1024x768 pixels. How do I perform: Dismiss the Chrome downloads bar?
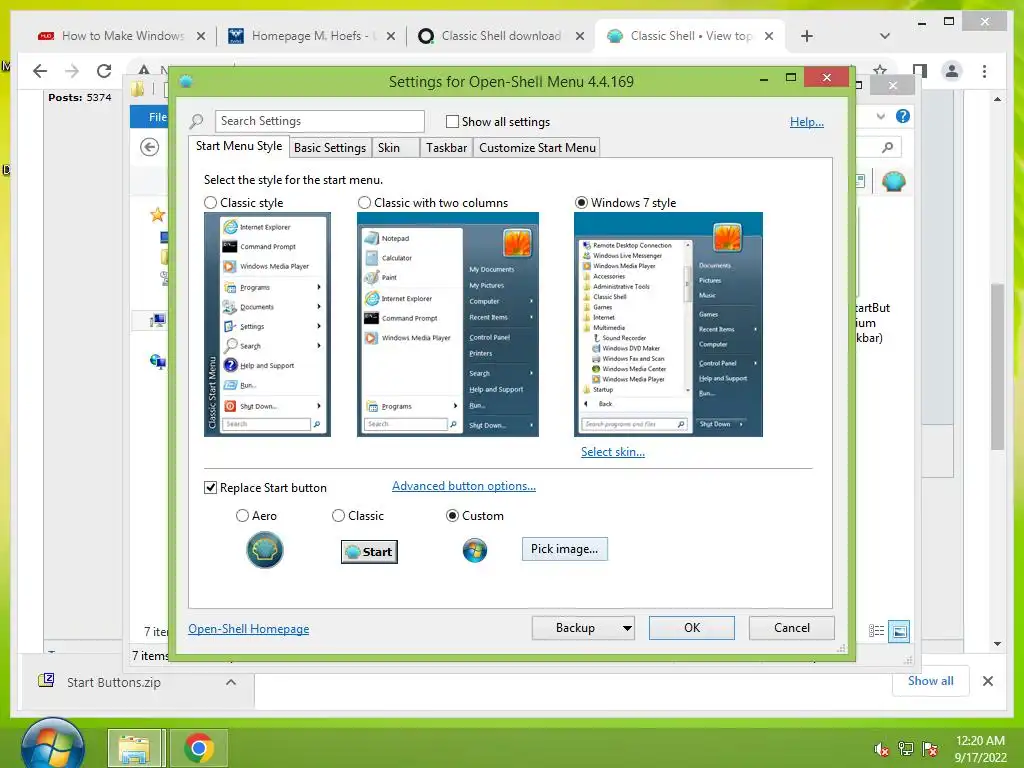(987, 681)
